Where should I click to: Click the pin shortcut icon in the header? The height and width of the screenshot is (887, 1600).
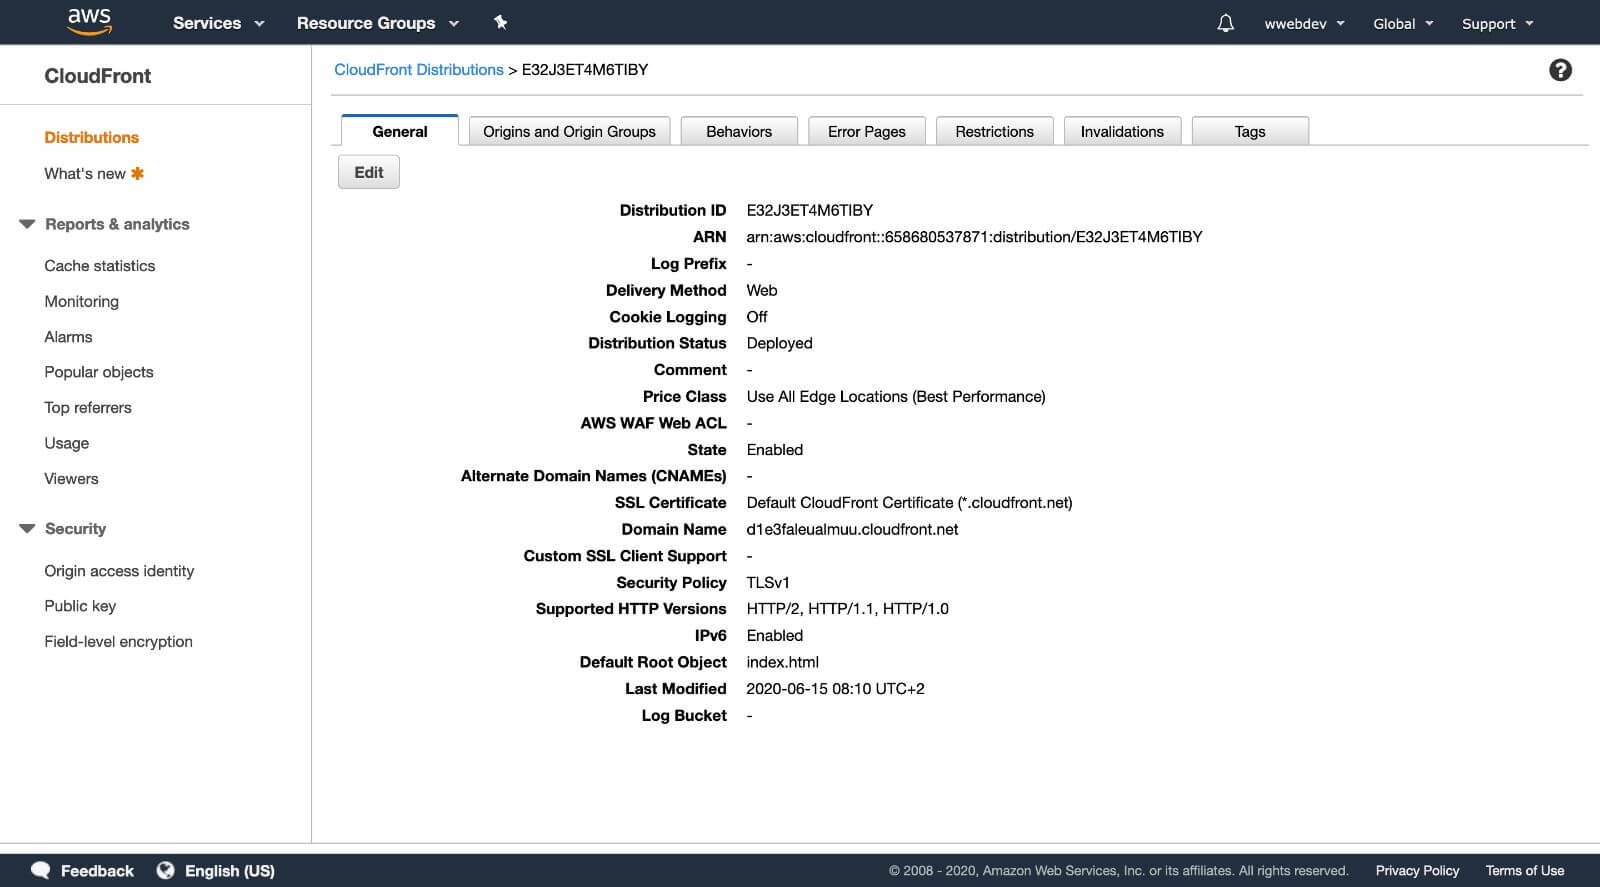[500, 22]
